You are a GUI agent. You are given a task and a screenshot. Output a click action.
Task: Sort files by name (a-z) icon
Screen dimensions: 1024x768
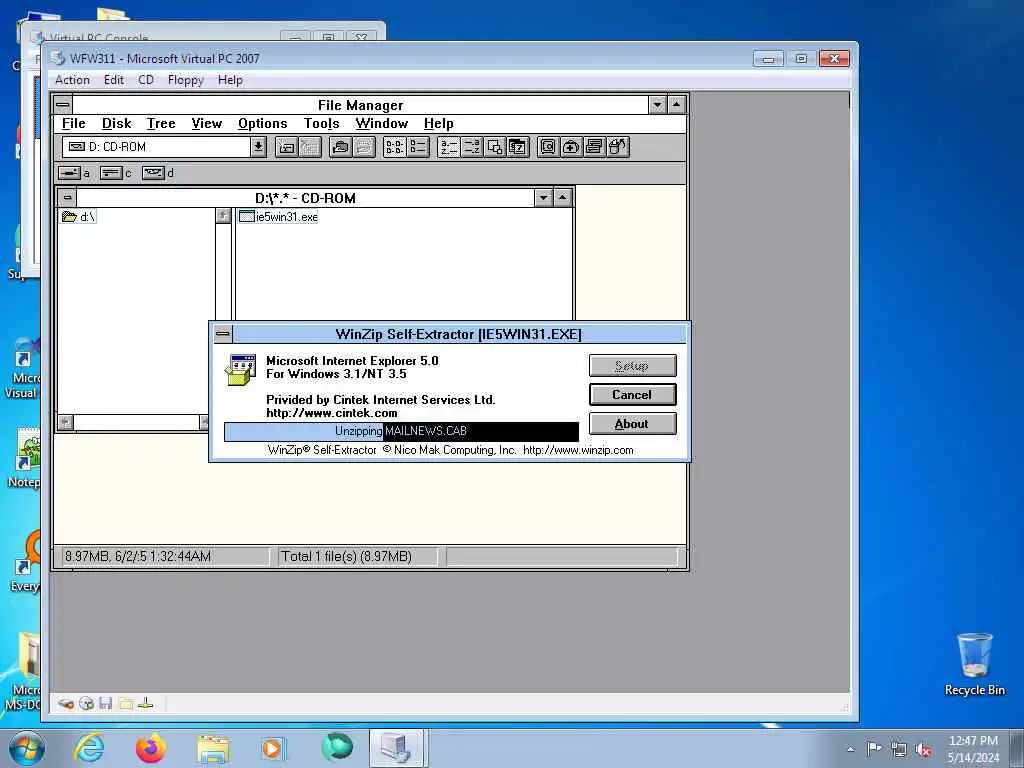(x=448, y=147)
